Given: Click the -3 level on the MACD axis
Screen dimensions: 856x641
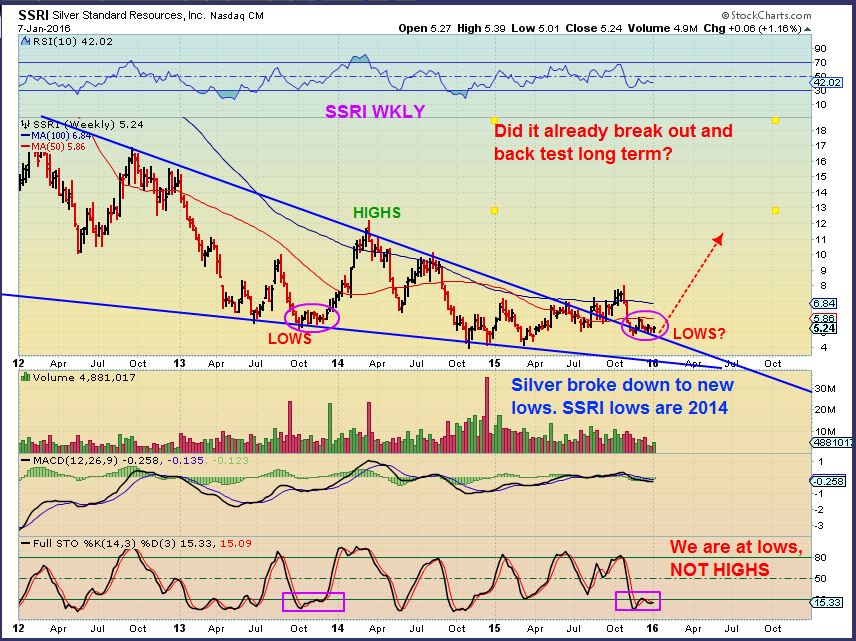Looking at the screenshot, I should tap(819, 525).
